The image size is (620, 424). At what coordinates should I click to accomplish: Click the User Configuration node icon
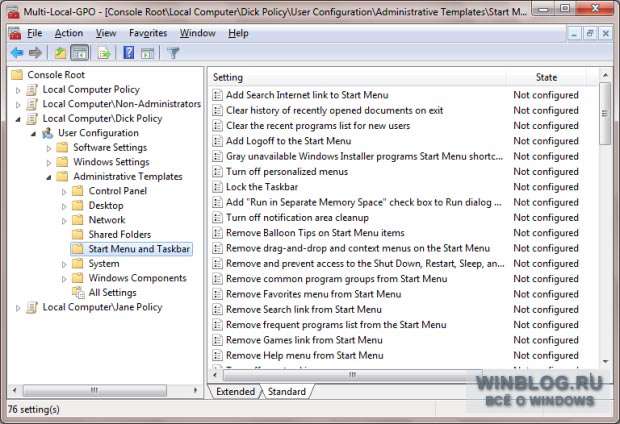47,133
